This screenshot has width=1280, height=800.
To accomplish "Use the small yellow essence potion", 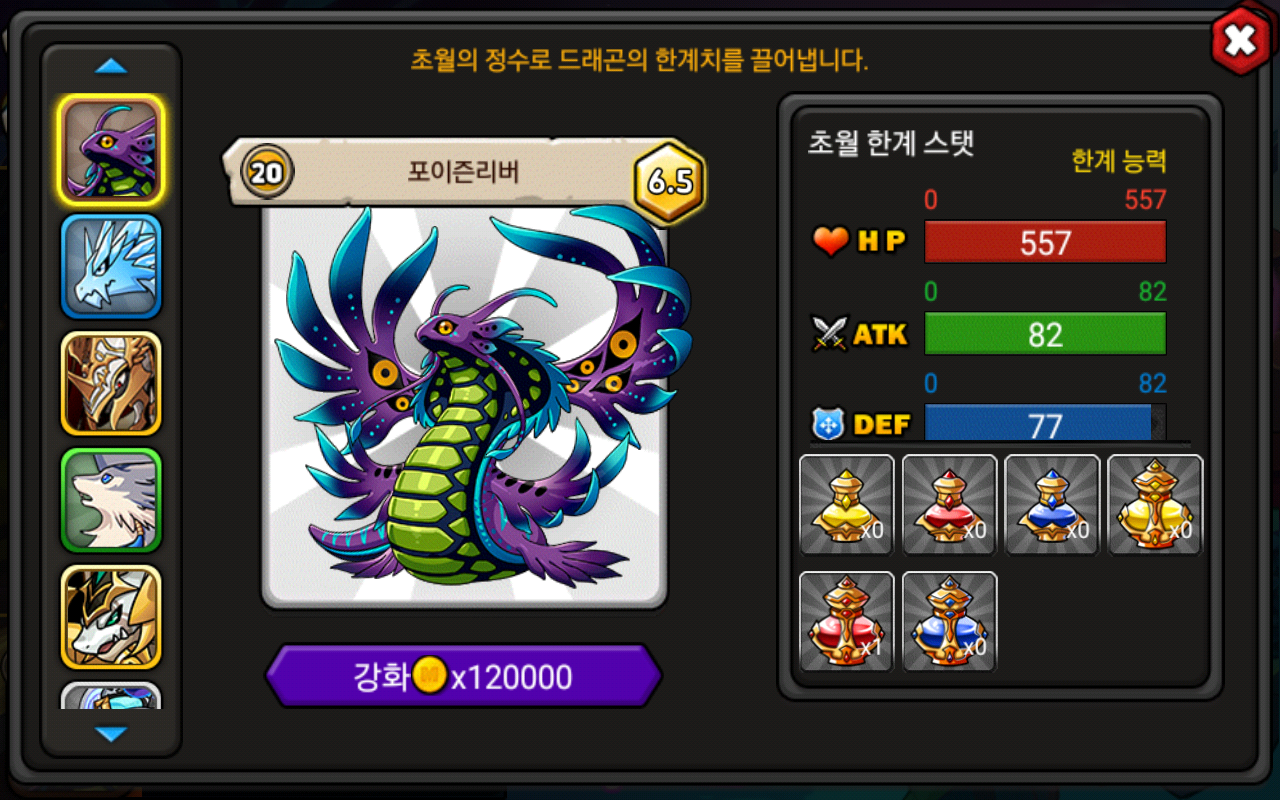I will pyautogui.click(x=847, y=505).
